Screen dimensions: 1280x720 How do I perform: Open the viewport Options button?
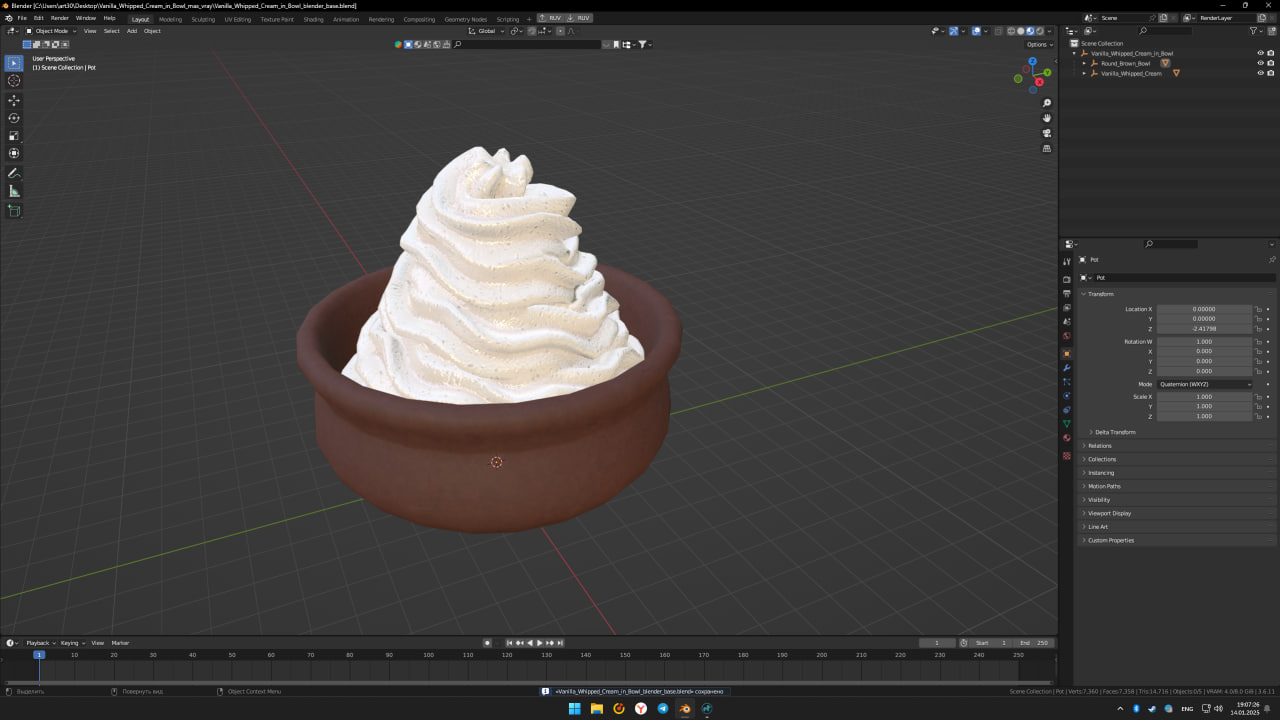tap(1039, 44)
